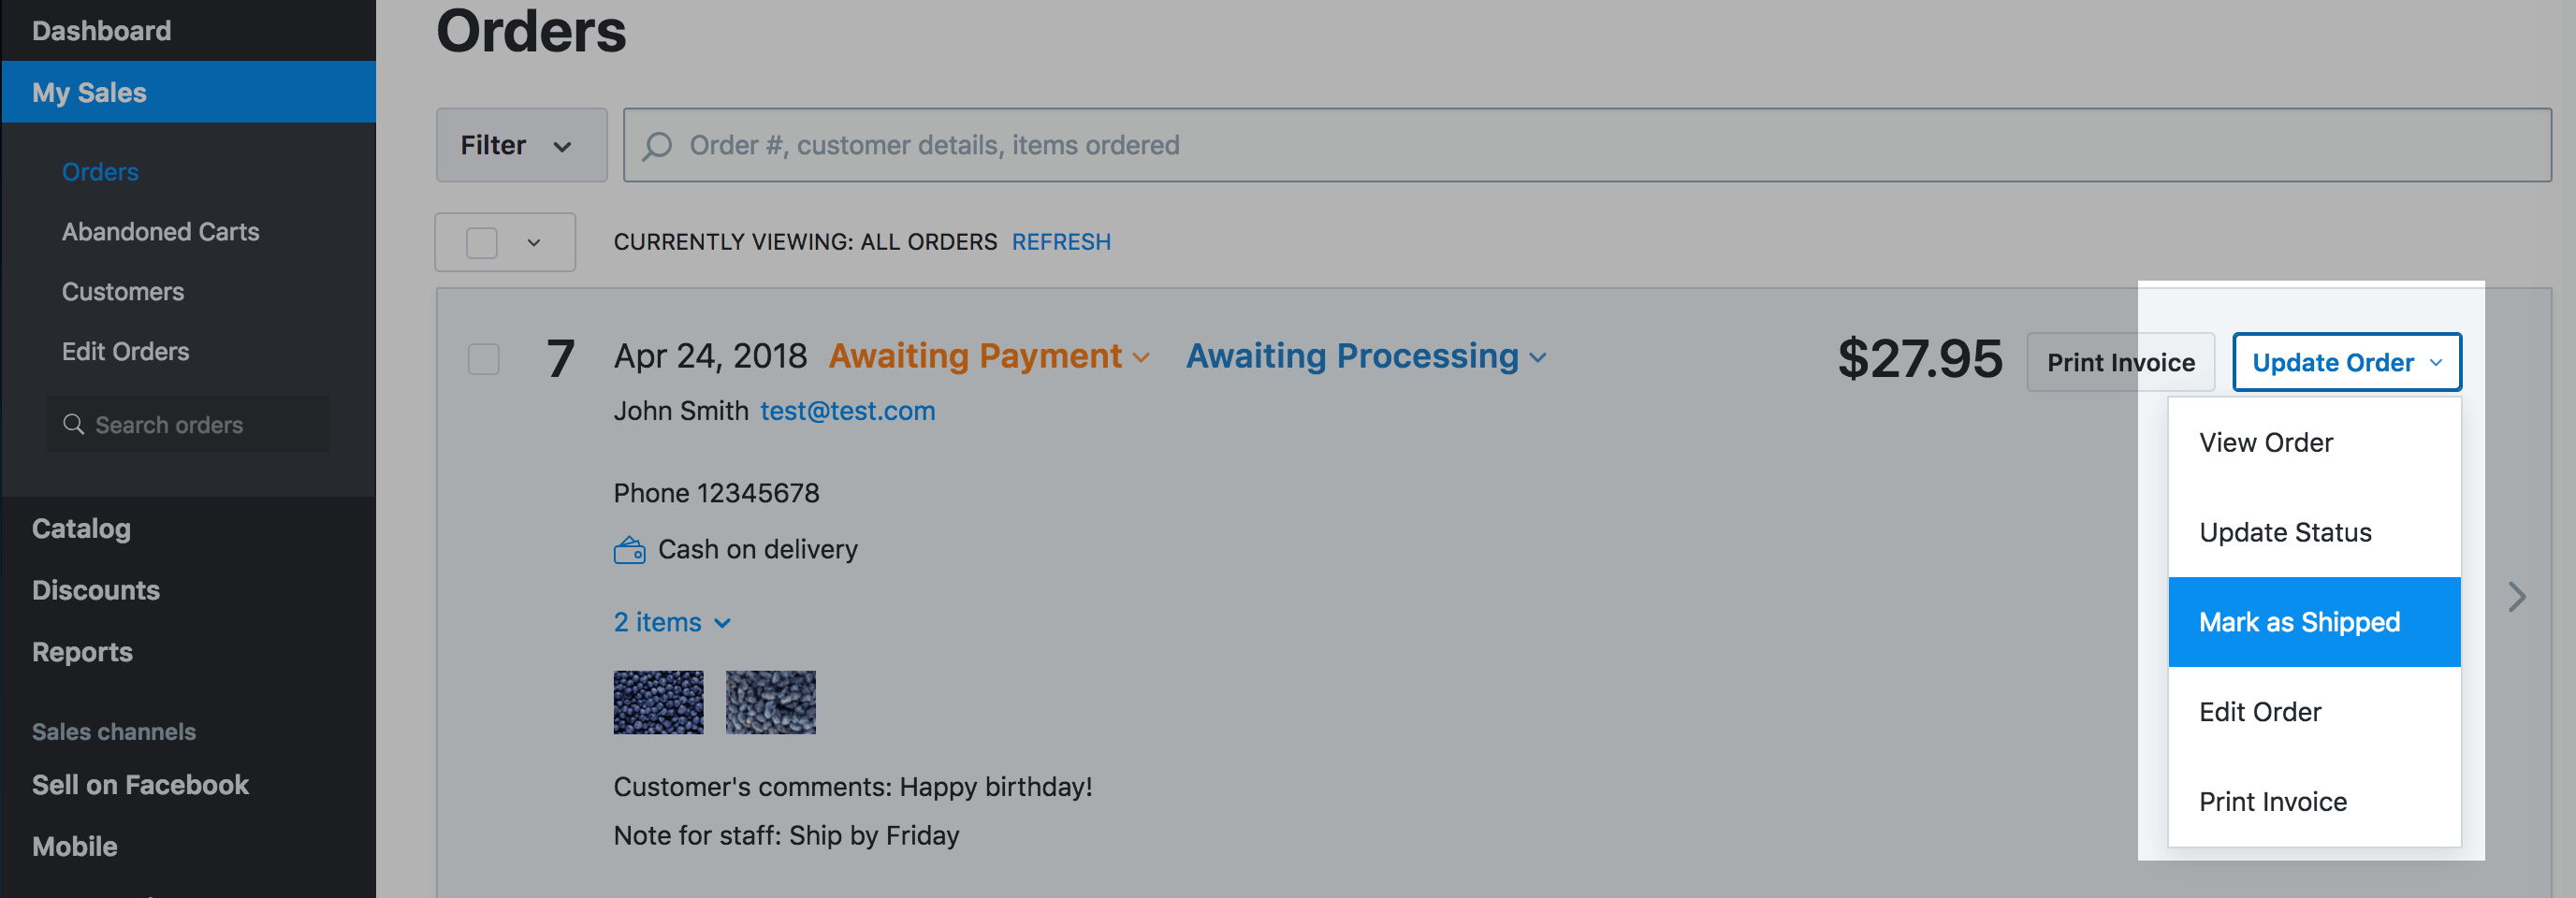
Task: Open the first blueberry product thumbnail
Action: (x=658, y=702)
